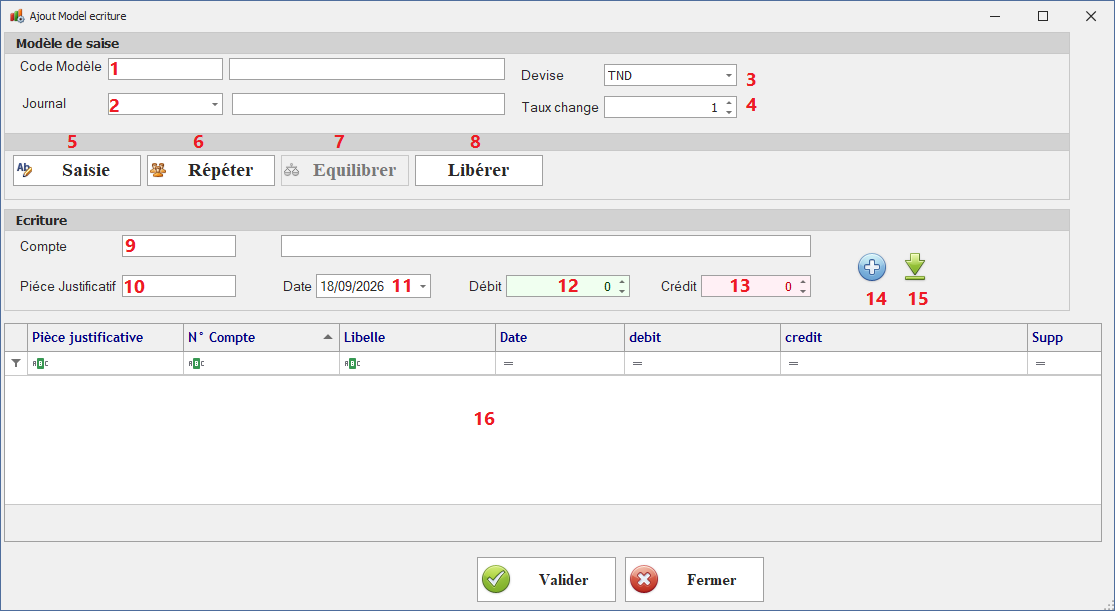Screen dimensions: 1115x611
Task: Increase the Taux change value
Action: [x=730, y=102]
